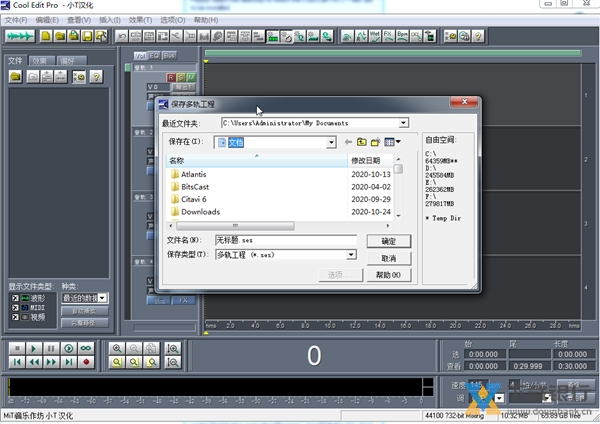
Task: Click the FX toolbar icon
Action: 388,36
